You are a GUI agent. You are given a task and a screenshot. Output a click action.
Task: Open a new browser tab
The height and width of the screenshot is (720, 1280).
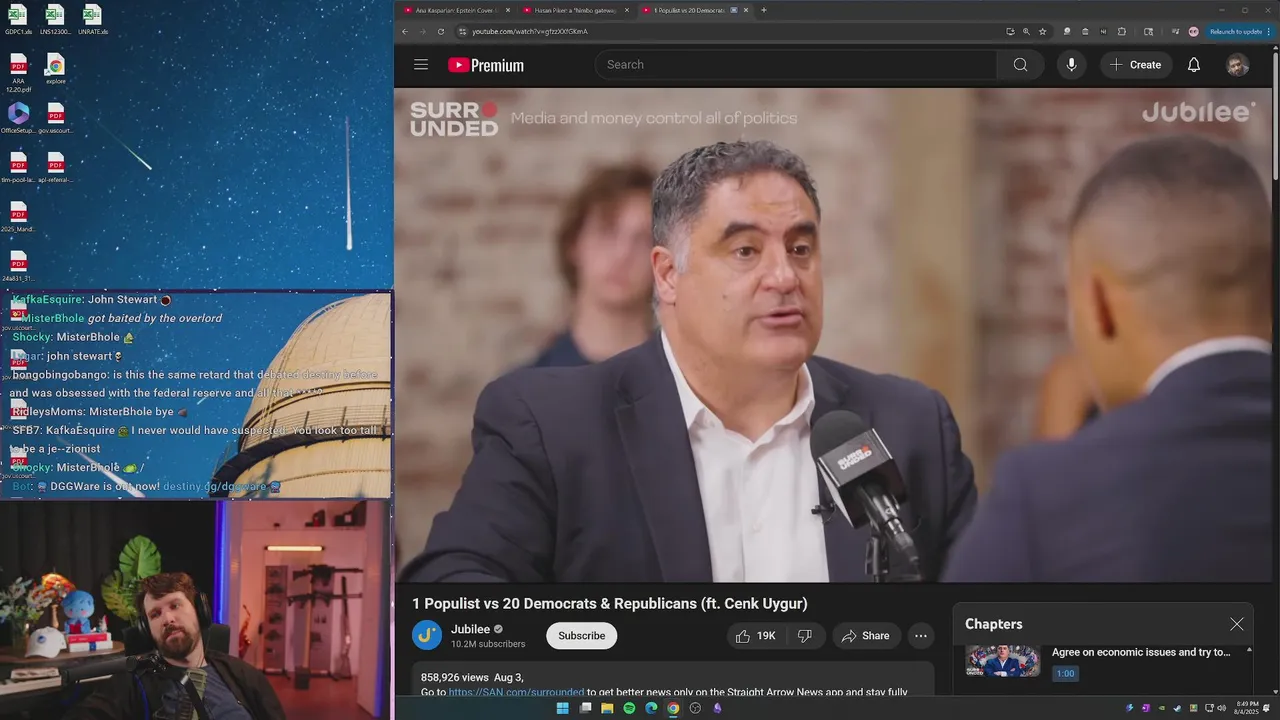764,10
